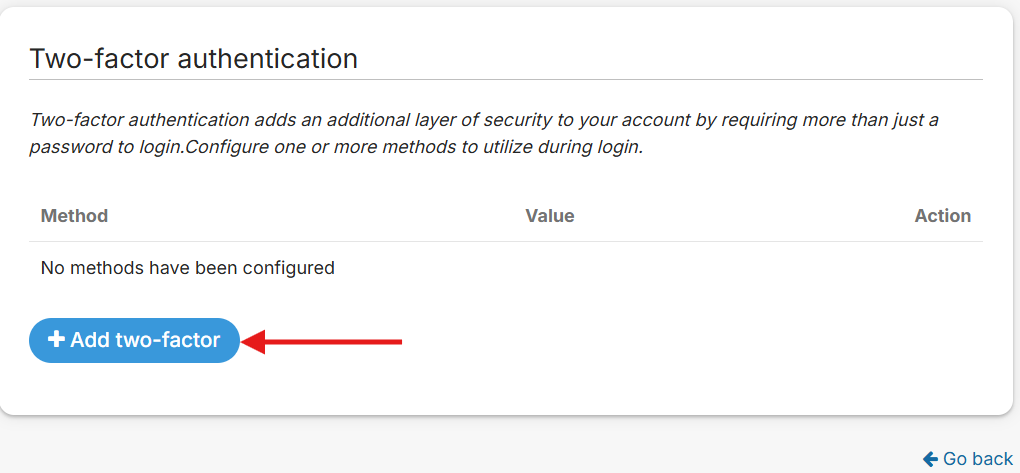Screen dimensions: 1020x473
Task: Click the red arrowhead next to Add two-factor
Action: coord(254,342)
